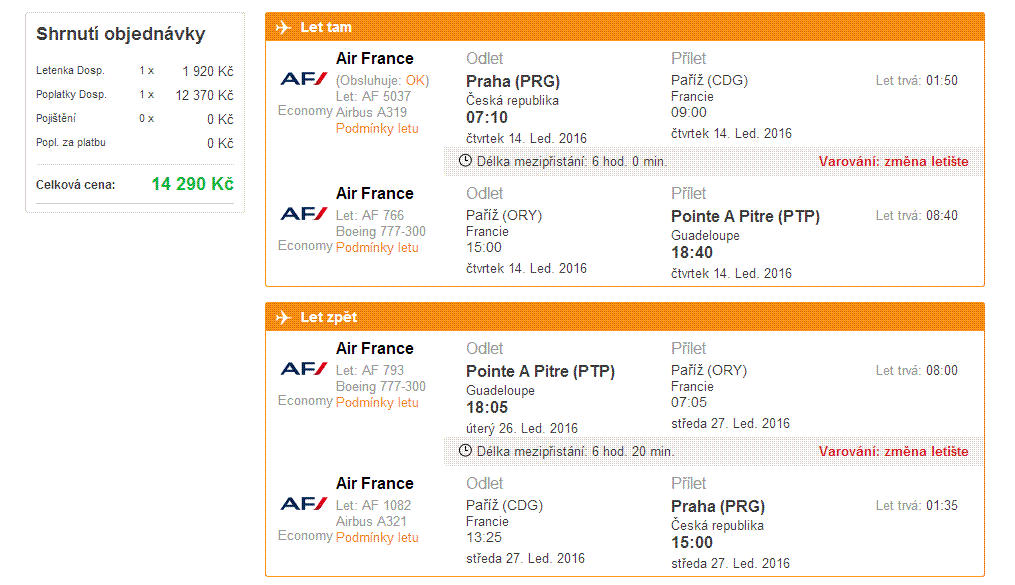Click the total price 14 290 Kč

click(x=192, y=184)
